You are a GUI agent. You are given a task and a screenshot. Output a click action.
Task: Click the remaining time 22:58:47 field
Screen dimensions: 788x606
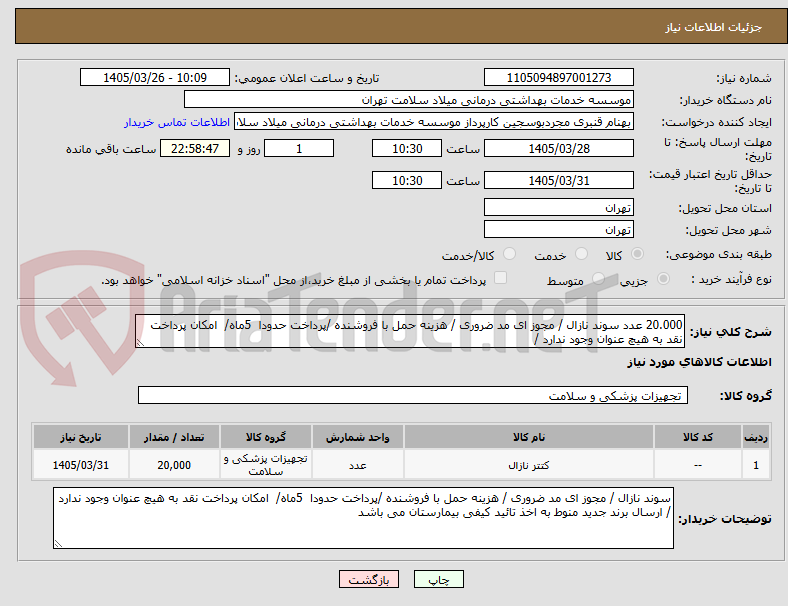(x=195, y=149)
